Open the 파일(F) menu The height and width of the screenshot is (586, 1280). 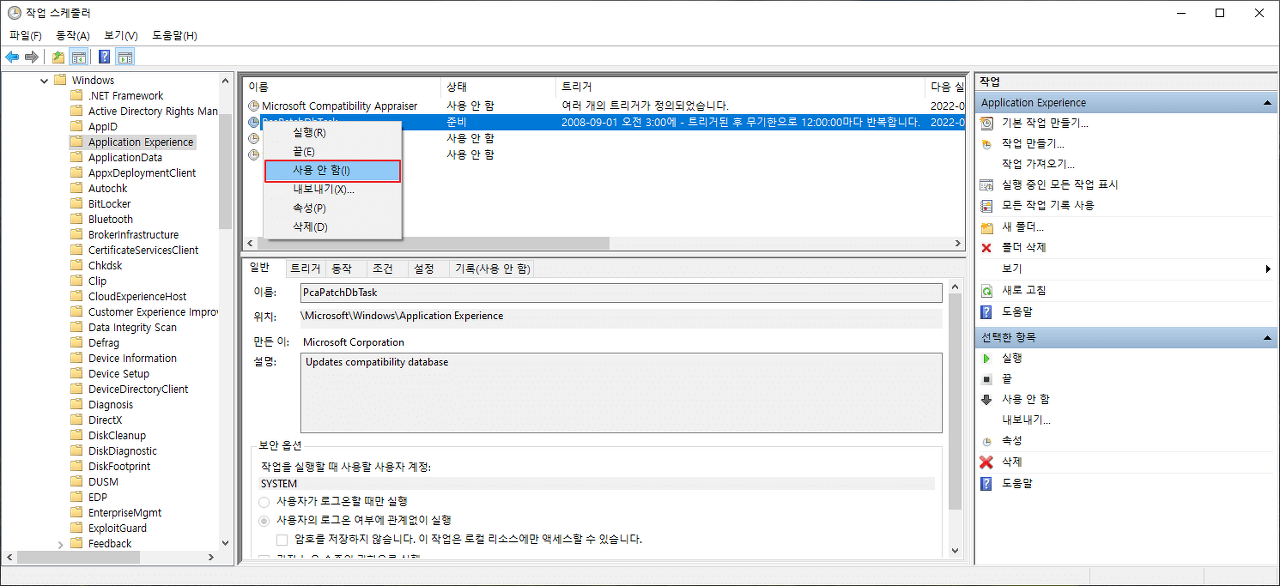tap(25, 35)
